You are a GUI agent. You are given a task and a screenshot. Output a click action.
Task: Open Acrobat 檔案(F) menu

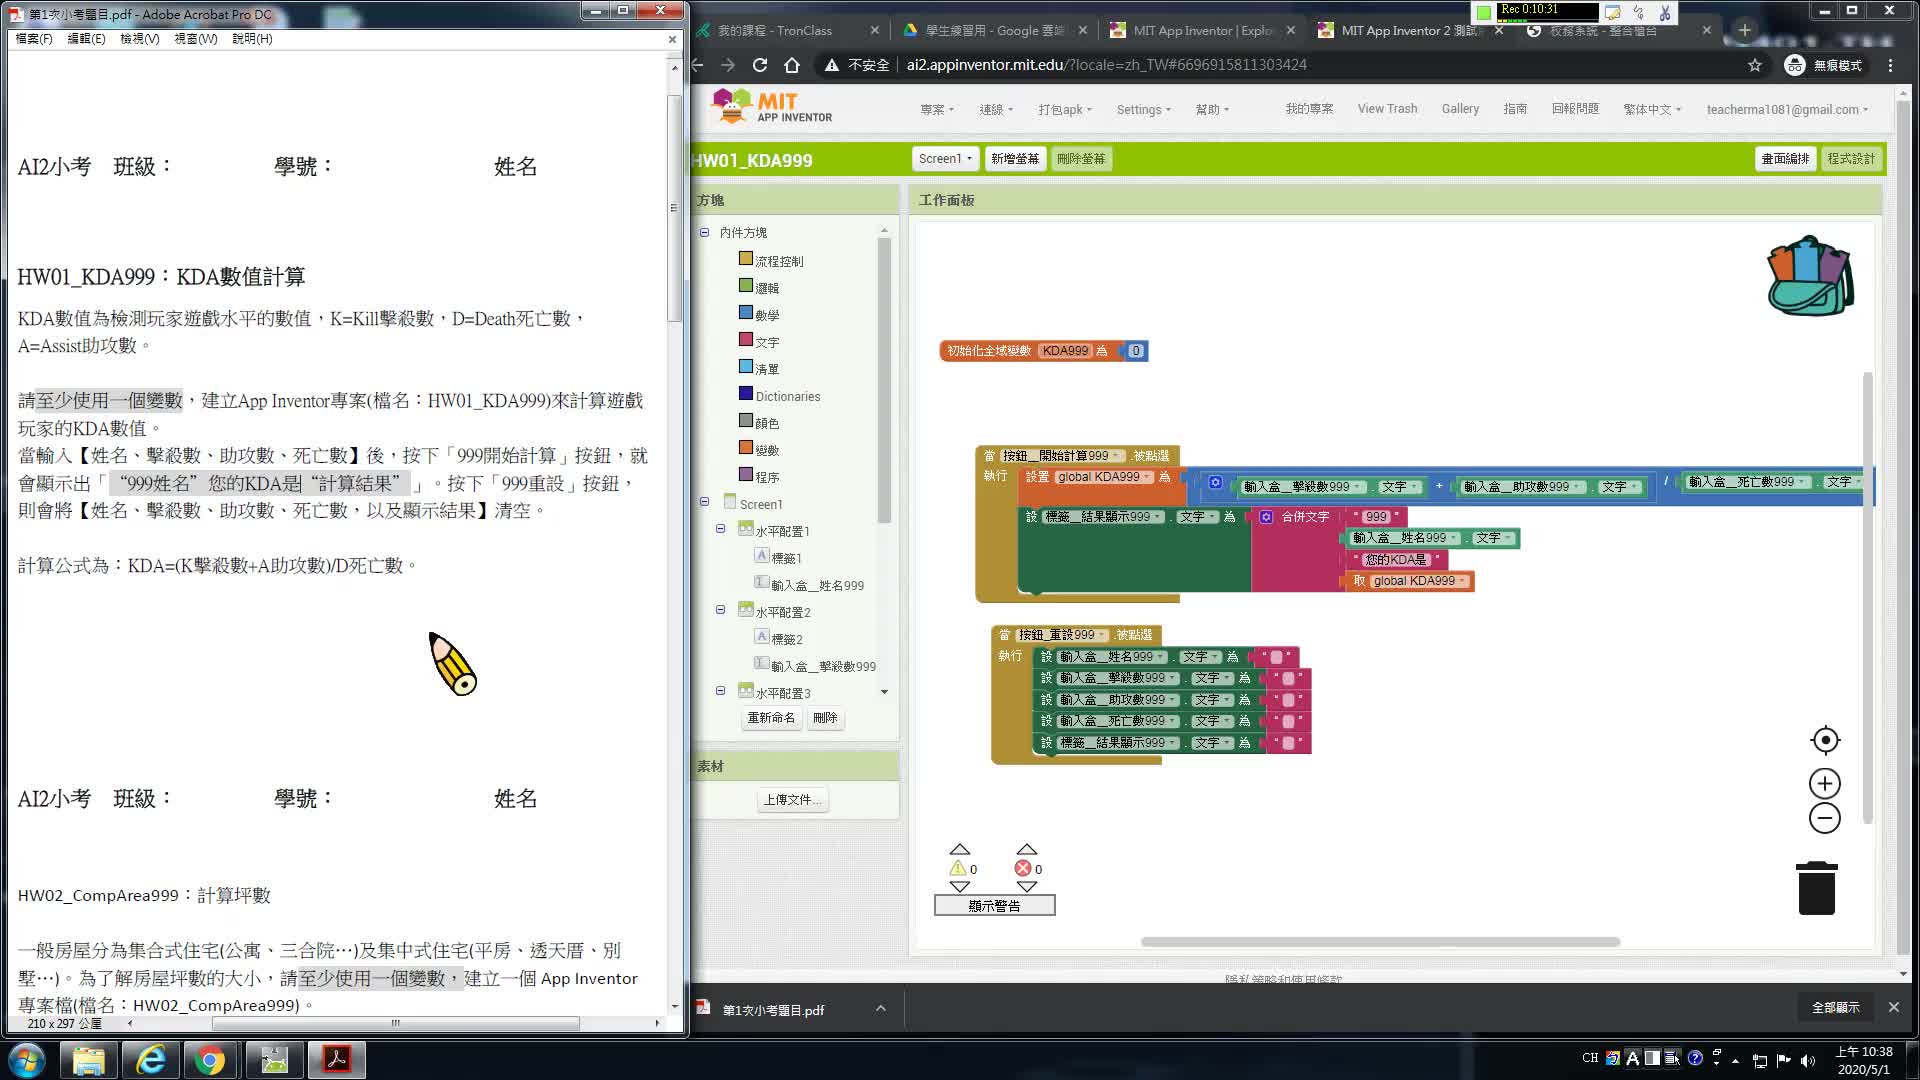tap(34, 38)
